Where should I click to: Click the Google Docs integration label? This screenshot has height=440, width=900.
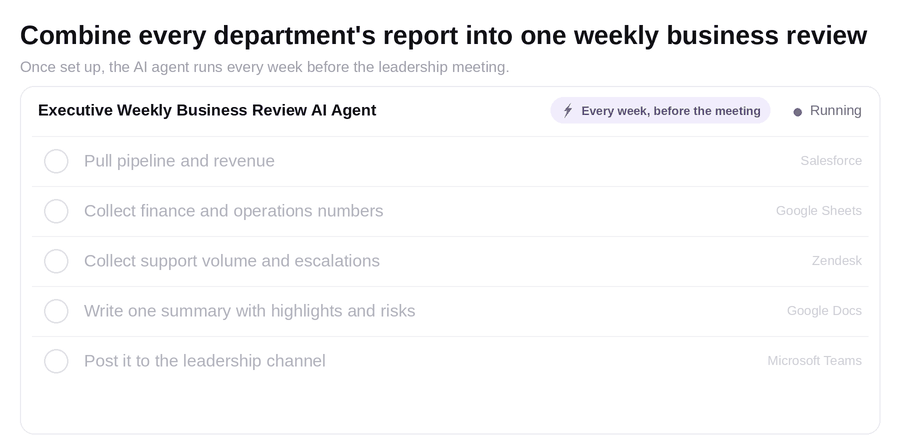tap(824, 311)
